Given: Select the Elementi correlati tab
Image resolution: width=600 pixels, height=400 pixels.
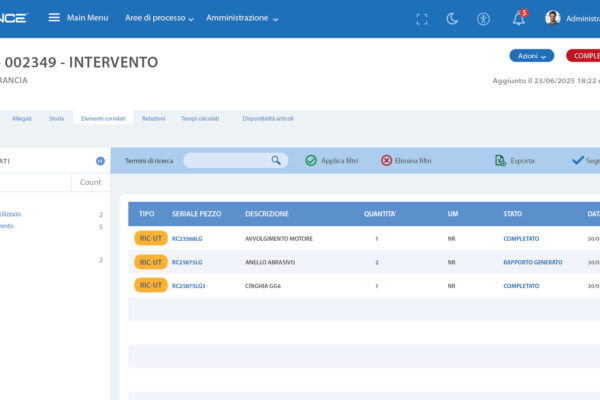Looking at the screenshot, I should (103, 119).
